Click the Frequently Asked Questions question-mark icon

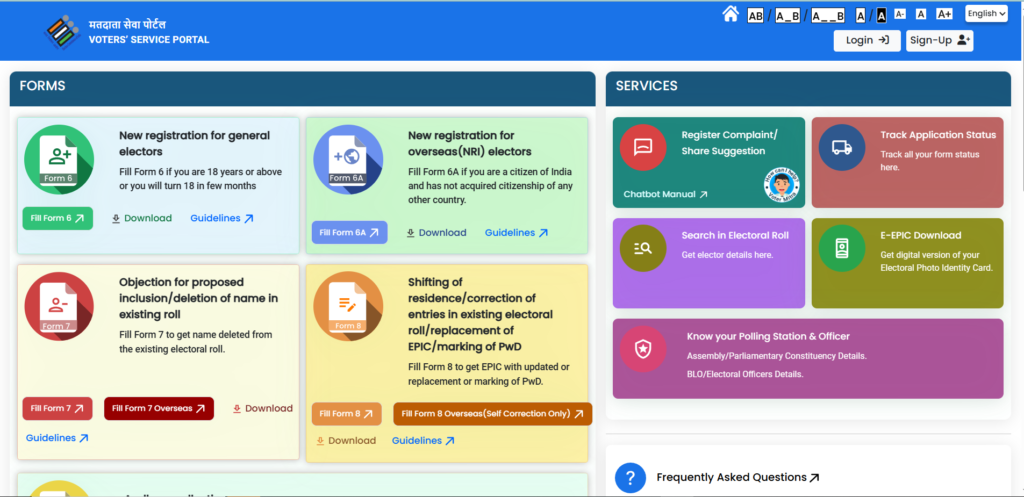coord(630,477)
